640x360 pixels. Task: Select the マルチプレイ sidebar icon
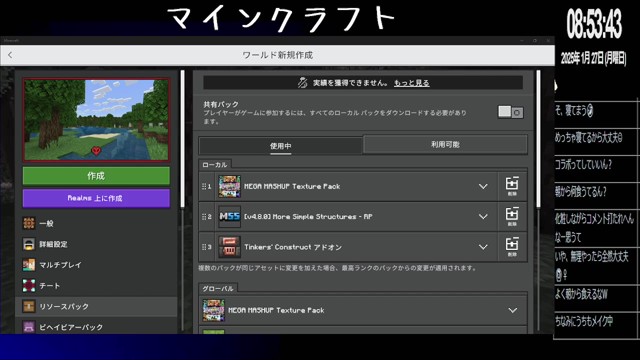click(29, 265)
